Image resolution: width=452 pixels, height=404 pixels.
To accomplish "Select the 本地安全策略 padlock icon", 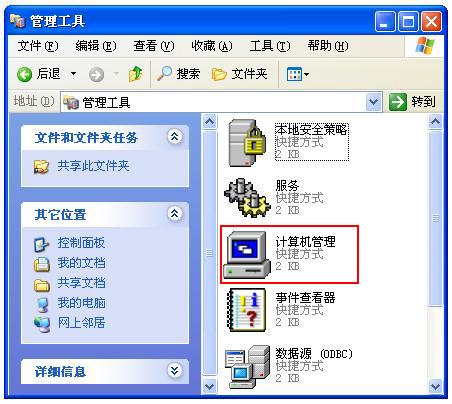I will click(x=247, y=143).
